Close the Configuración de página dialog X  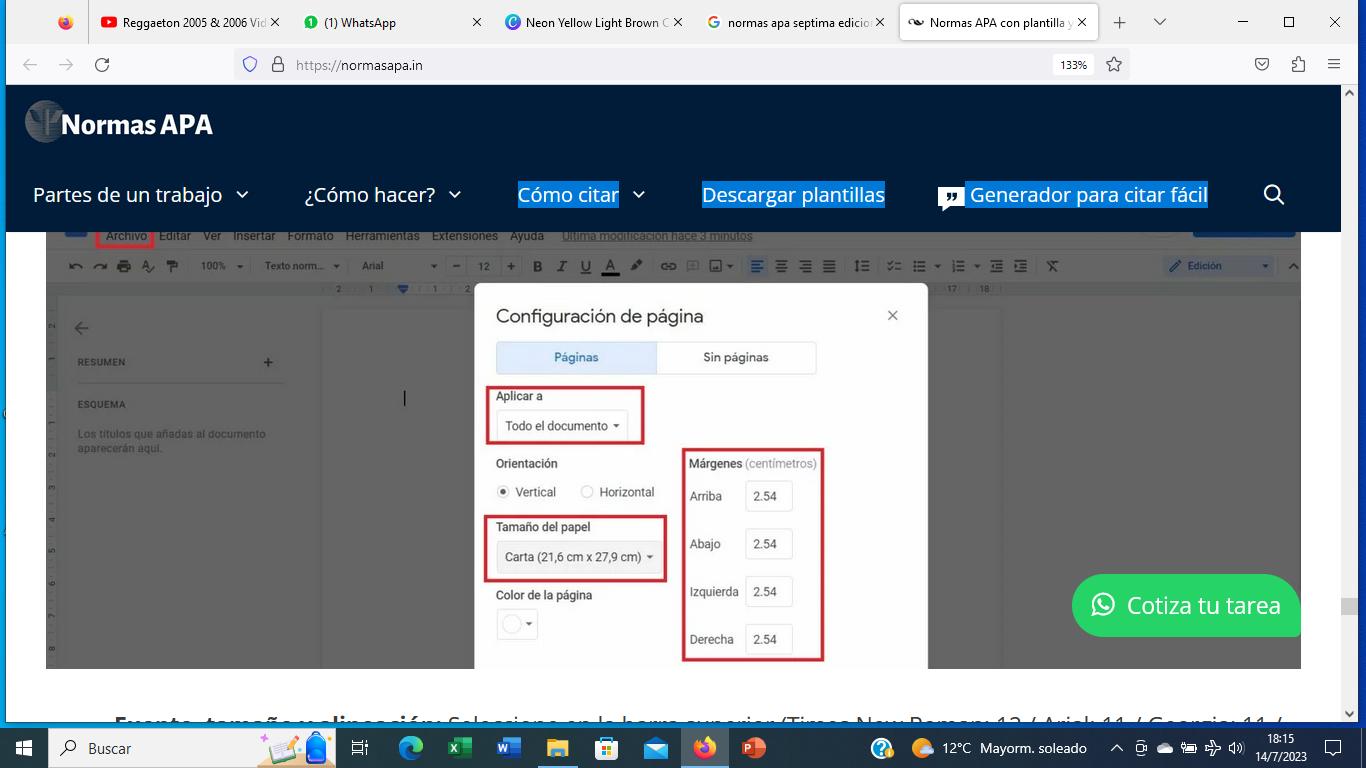(893, 316)
